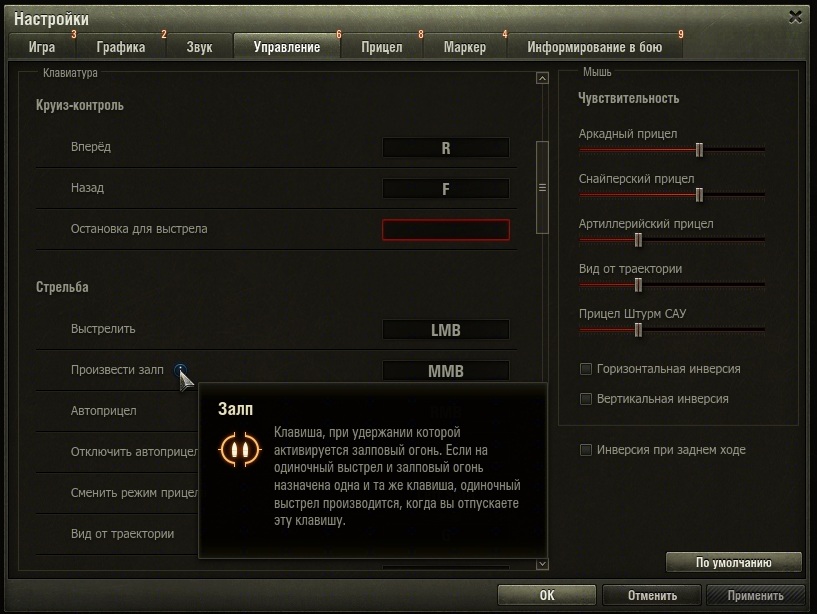The height and width of the screenshot is (614, 817).
Task: Enable Горизонтальная инверсия checkbox
Action: pos(586,369)
